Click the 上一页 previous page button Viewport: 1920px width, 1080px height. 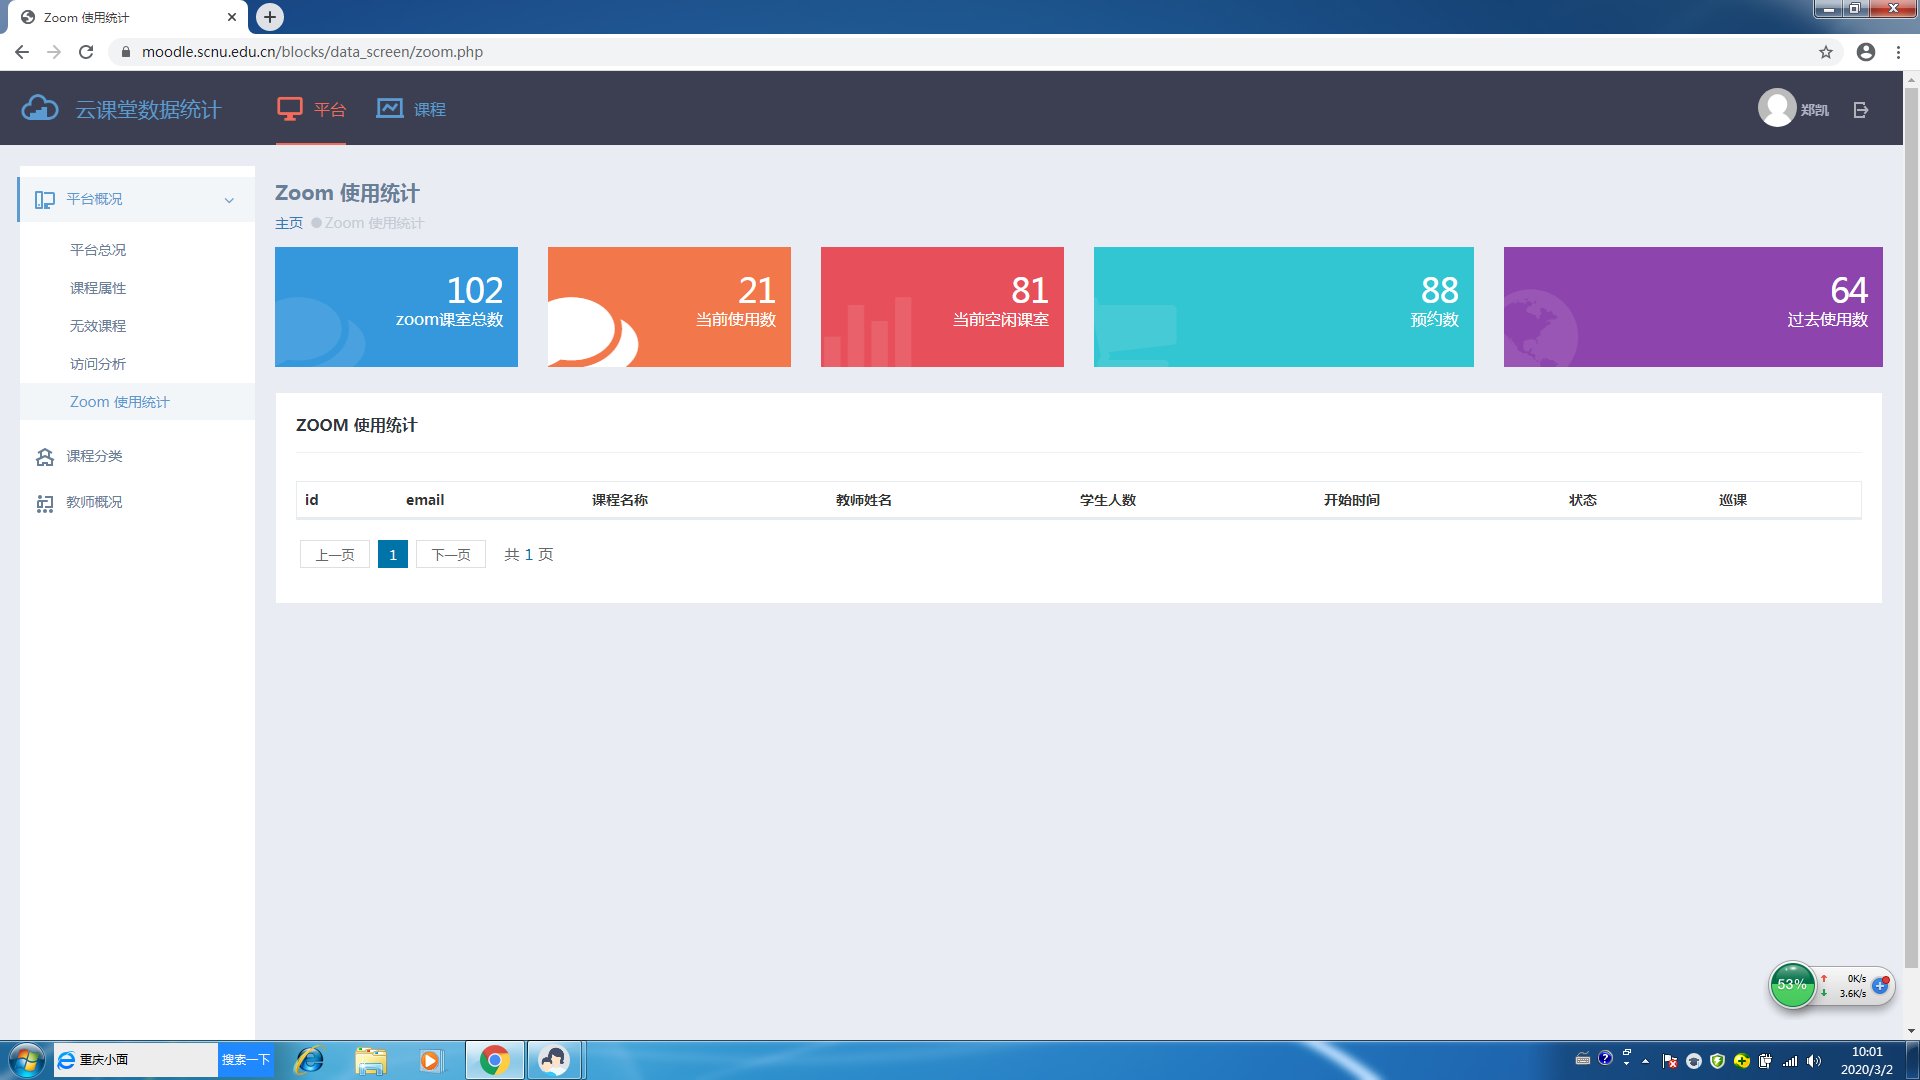coord(335,554)
